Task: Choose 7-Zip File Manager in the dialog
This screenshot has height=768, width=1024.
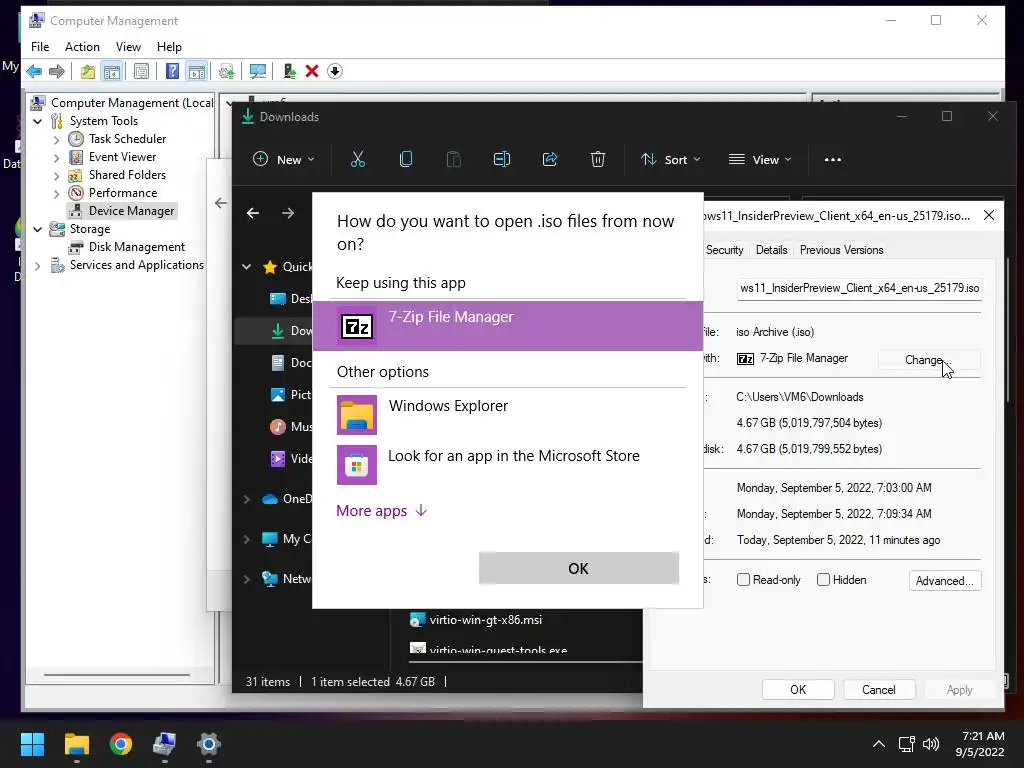Action: pyautogui.click(x=508, y=326)
